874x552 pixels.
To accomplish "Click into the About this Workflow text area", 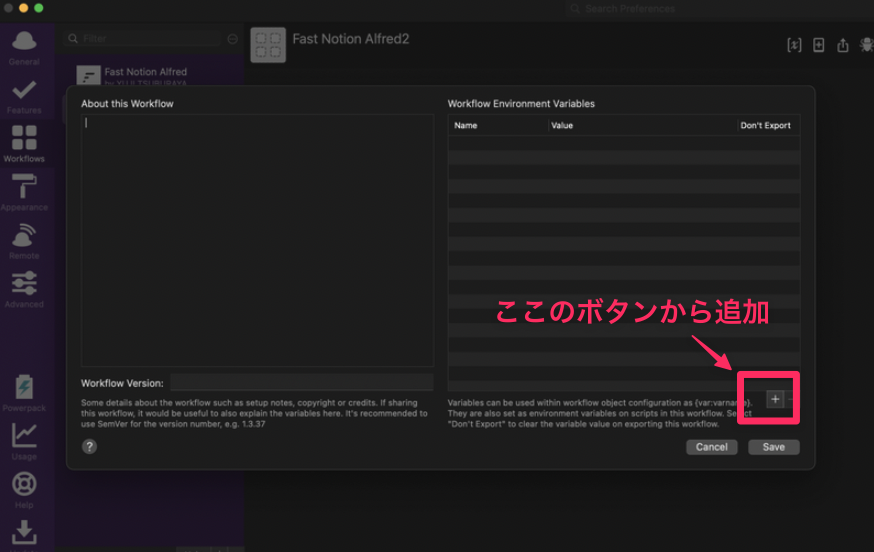I will click(x=258, y=240).
